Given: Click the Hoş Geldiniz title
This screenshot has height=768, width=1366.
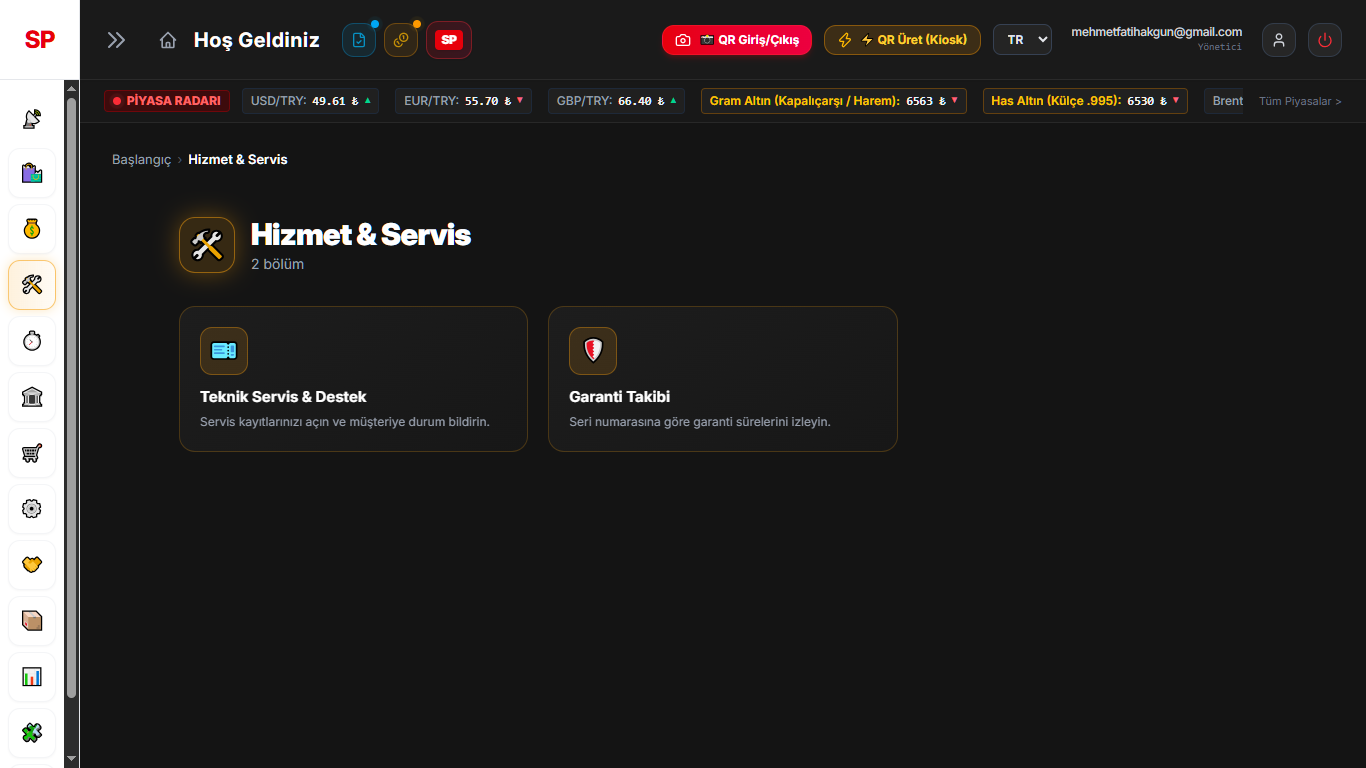Looking at the screenshot, I should 257,40.
